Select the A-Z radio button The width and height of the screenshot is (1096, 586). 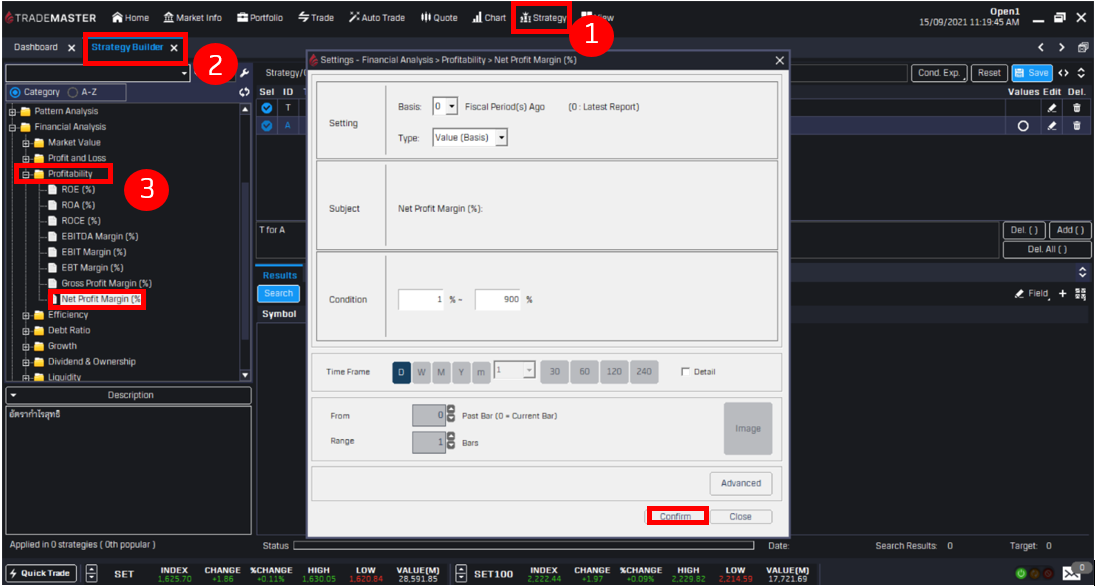(x=72, y=92)
